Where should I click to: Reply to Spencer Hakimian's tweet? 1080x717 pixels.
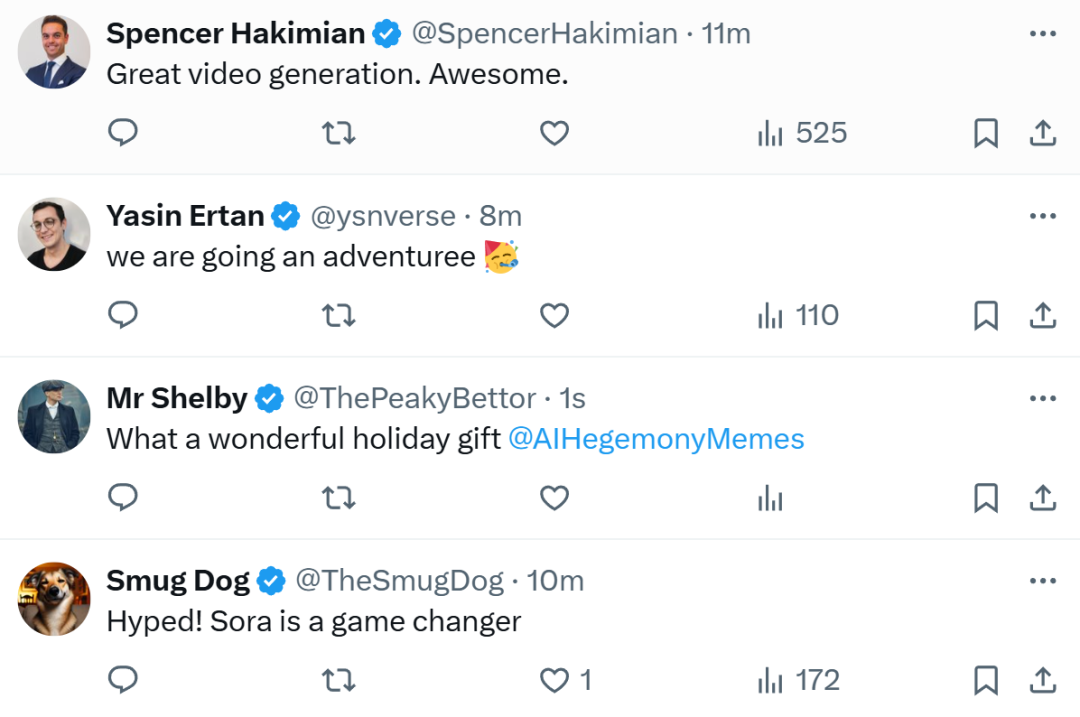coord(122,133)
